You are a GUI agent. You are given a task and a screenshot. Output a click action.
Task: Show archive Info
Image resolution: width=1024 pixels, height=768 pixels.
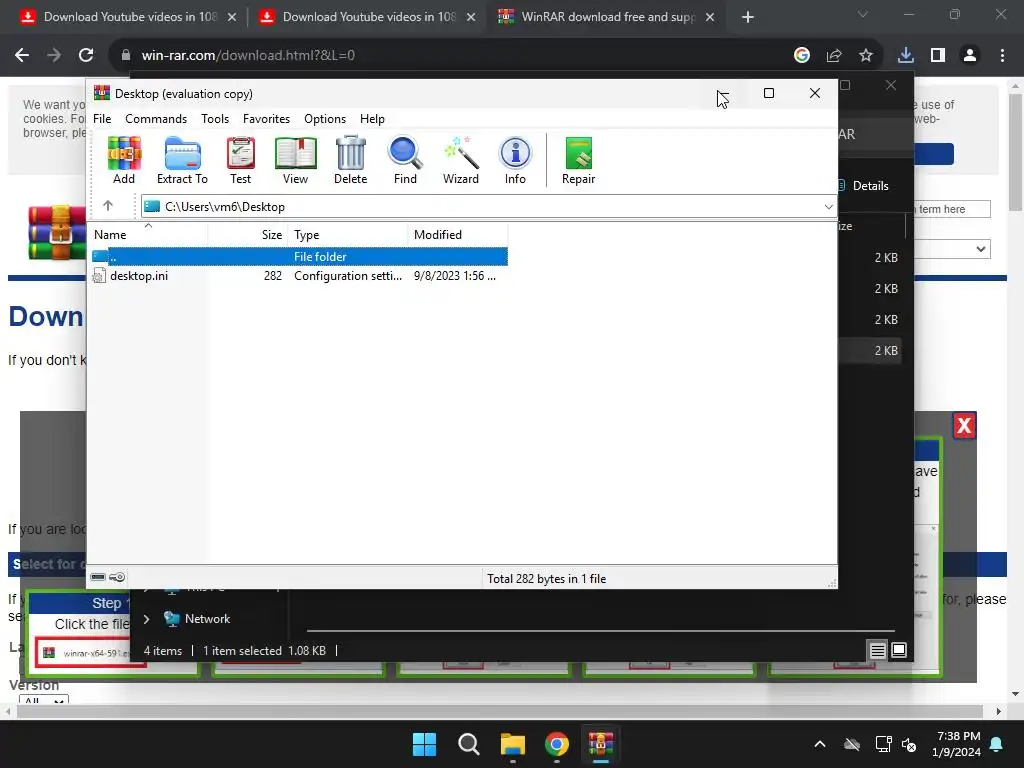[x=515, y=161]
